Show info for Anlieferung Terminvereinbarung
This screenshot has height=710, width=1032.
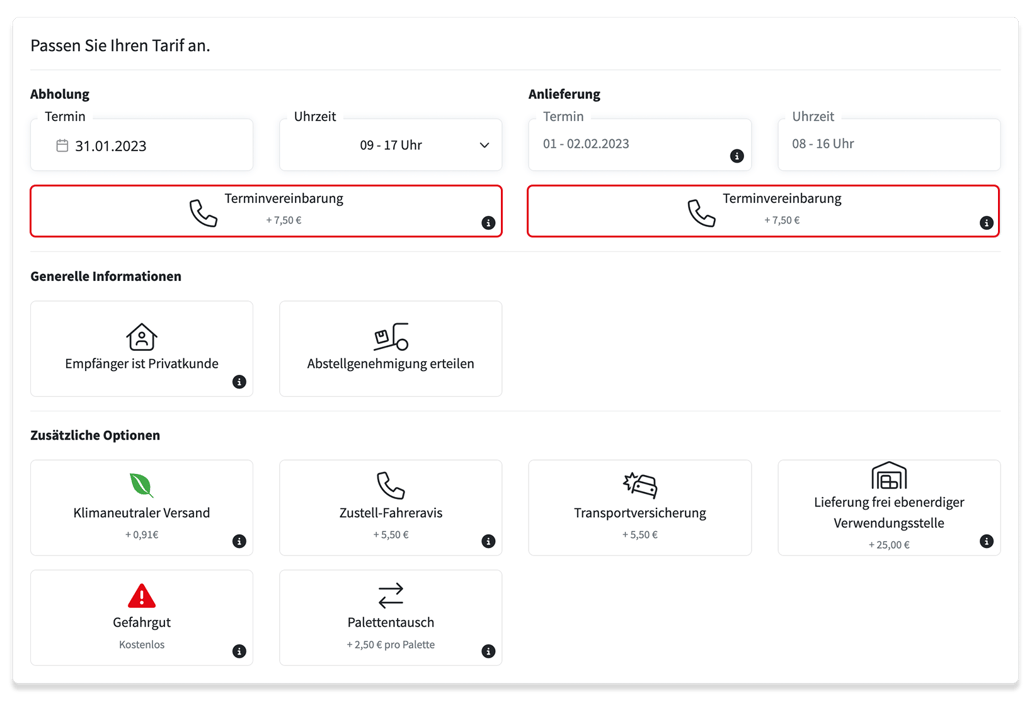[987, 223]
